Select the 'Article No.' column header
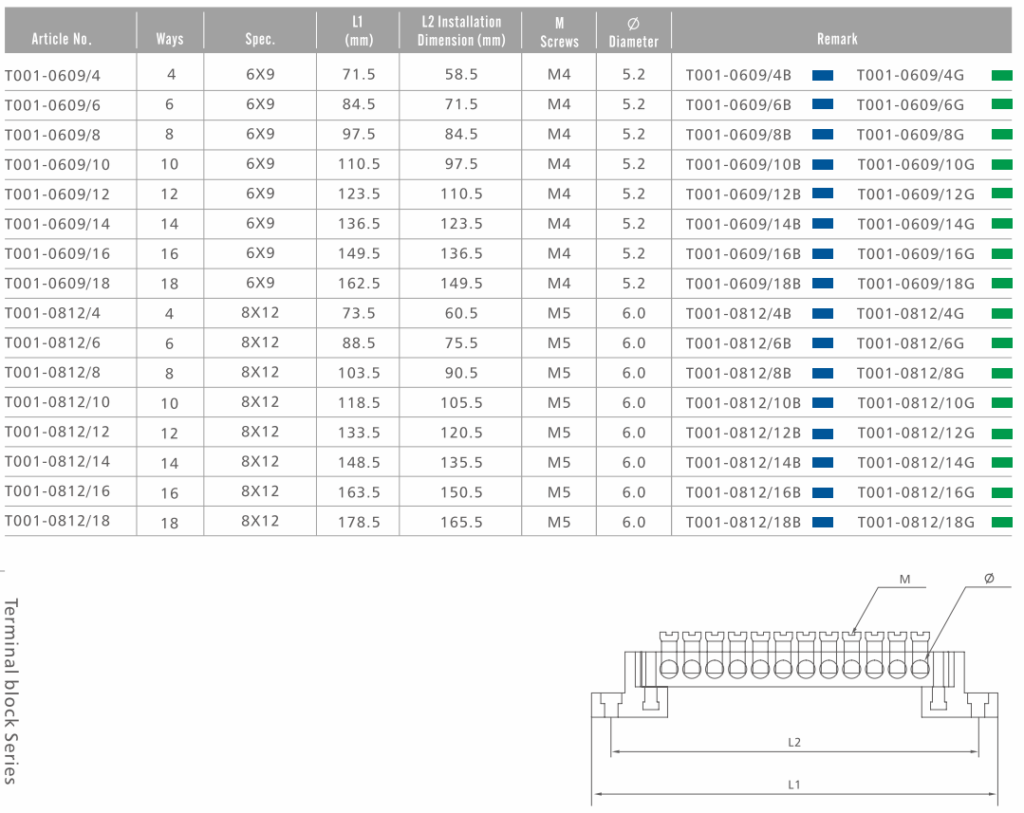 (x=61, y=39)
